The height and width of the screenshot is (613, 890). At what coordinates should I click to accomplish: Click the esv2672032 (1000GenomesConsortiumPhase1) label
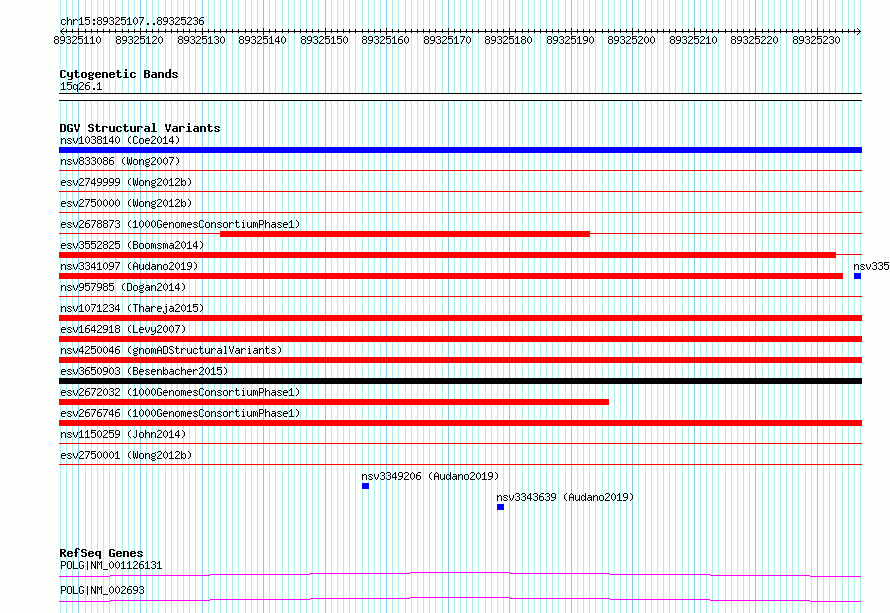tap(180, 392)
